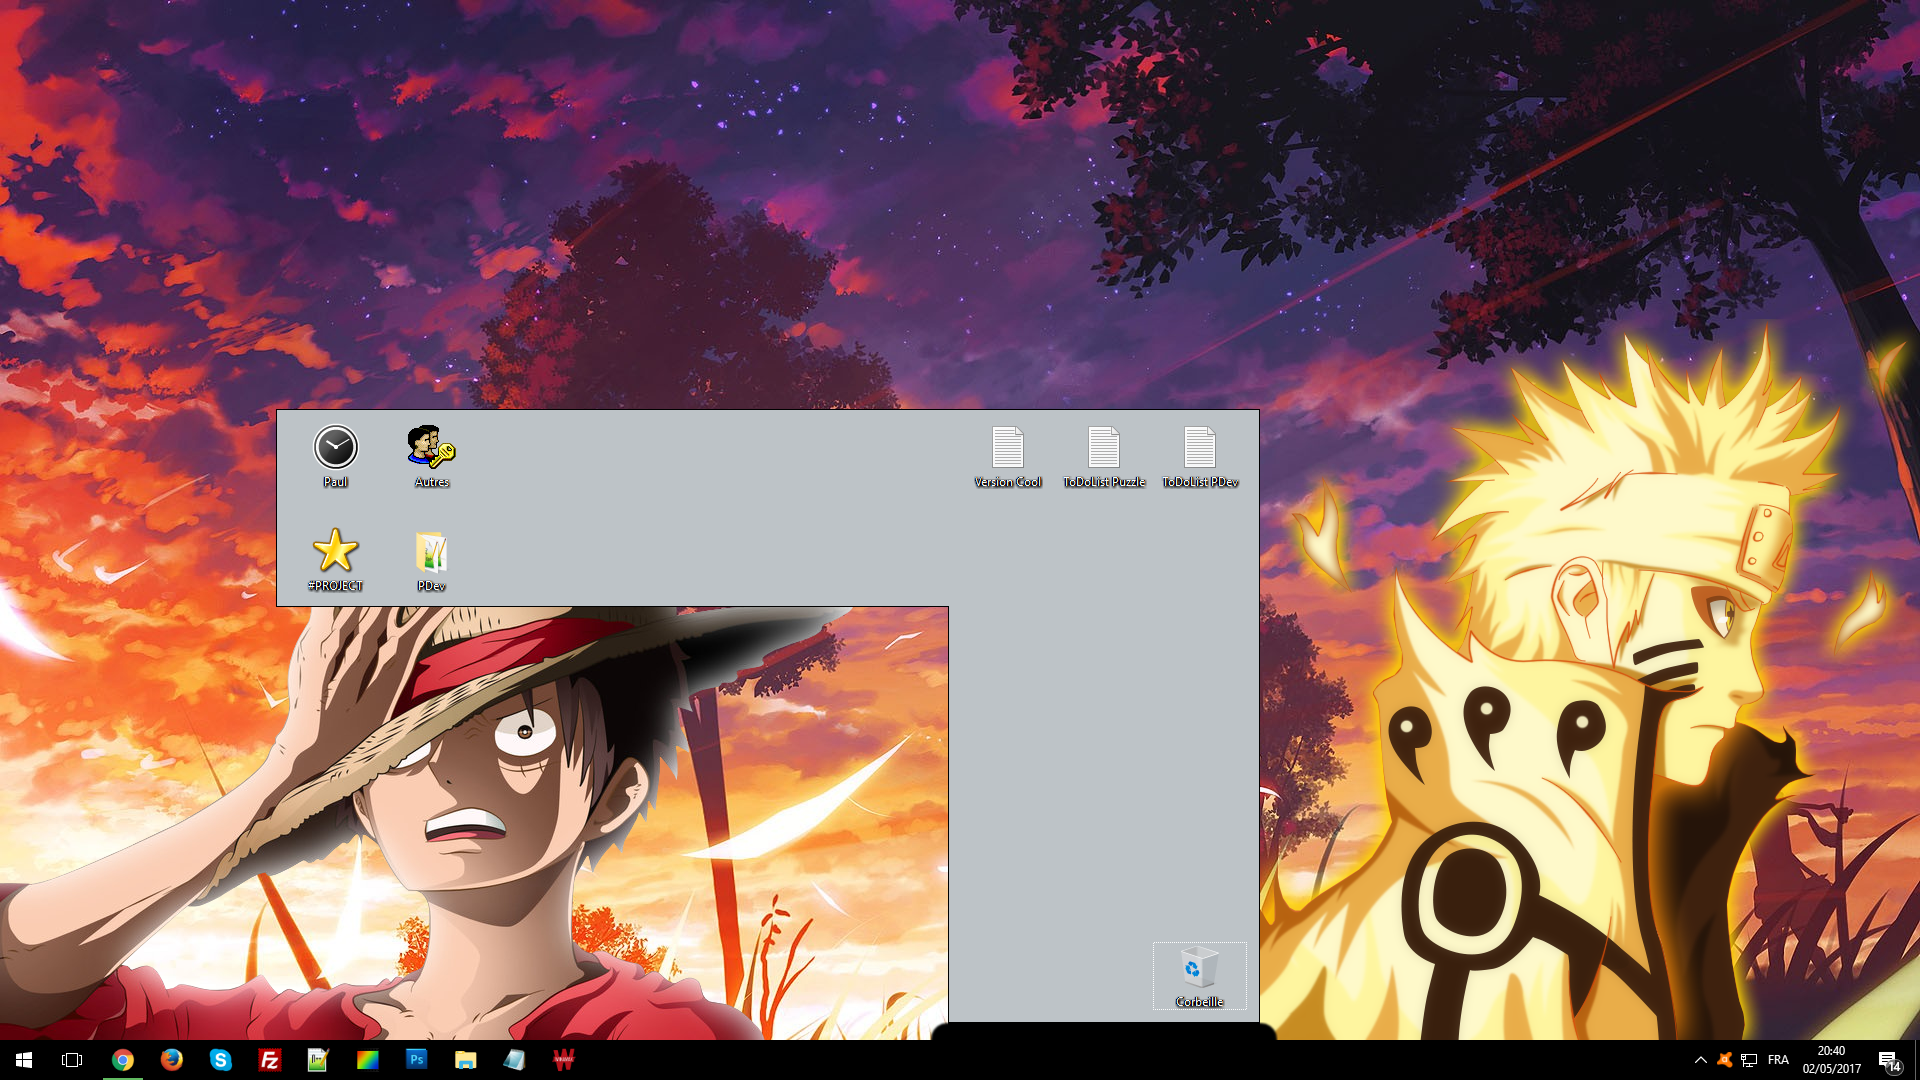The image size is (1920, 1080).
Task: Open the ToDoList Puzzle file
Action: tap(1104, 456)
